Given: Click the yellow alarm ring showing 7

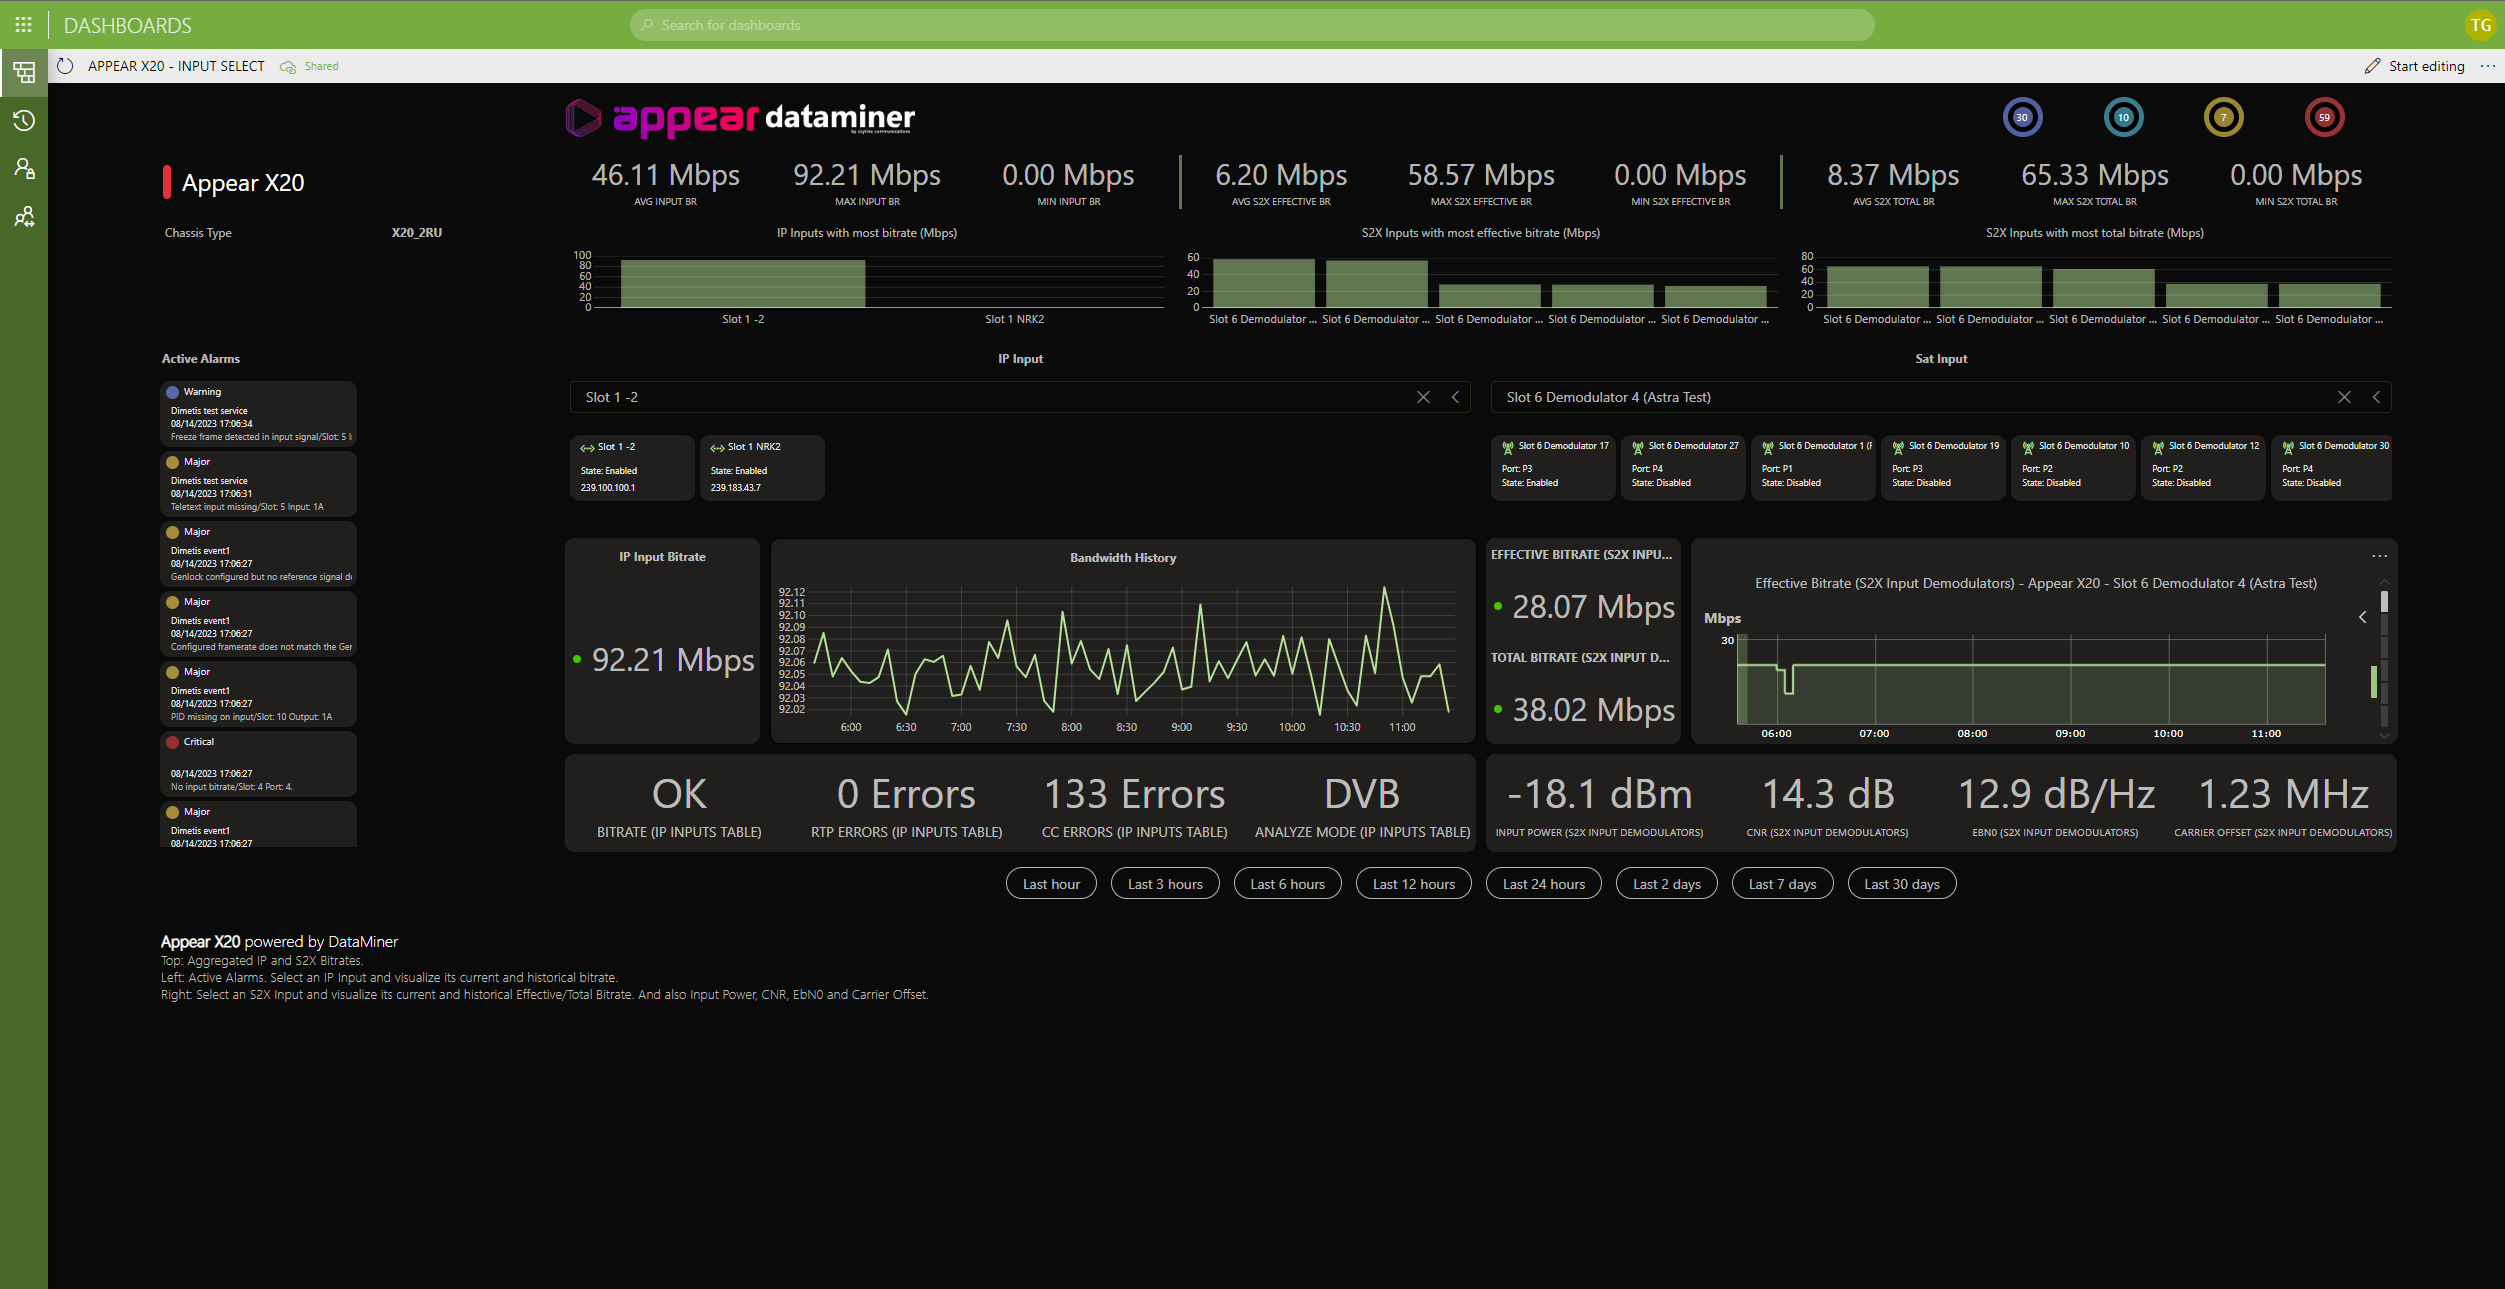Looking at the screenshot, I should click(2224, 117).
